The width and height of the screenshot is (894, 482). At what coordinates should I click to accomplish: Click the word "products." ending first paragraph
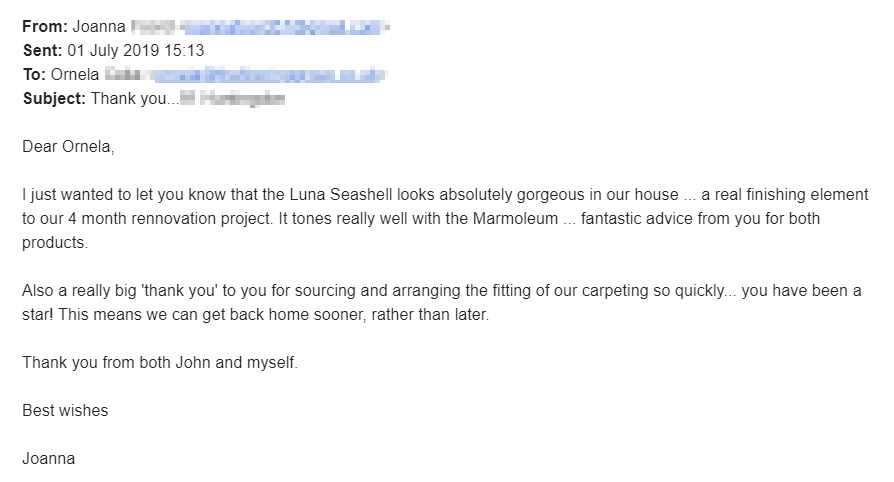pos(55,242)
